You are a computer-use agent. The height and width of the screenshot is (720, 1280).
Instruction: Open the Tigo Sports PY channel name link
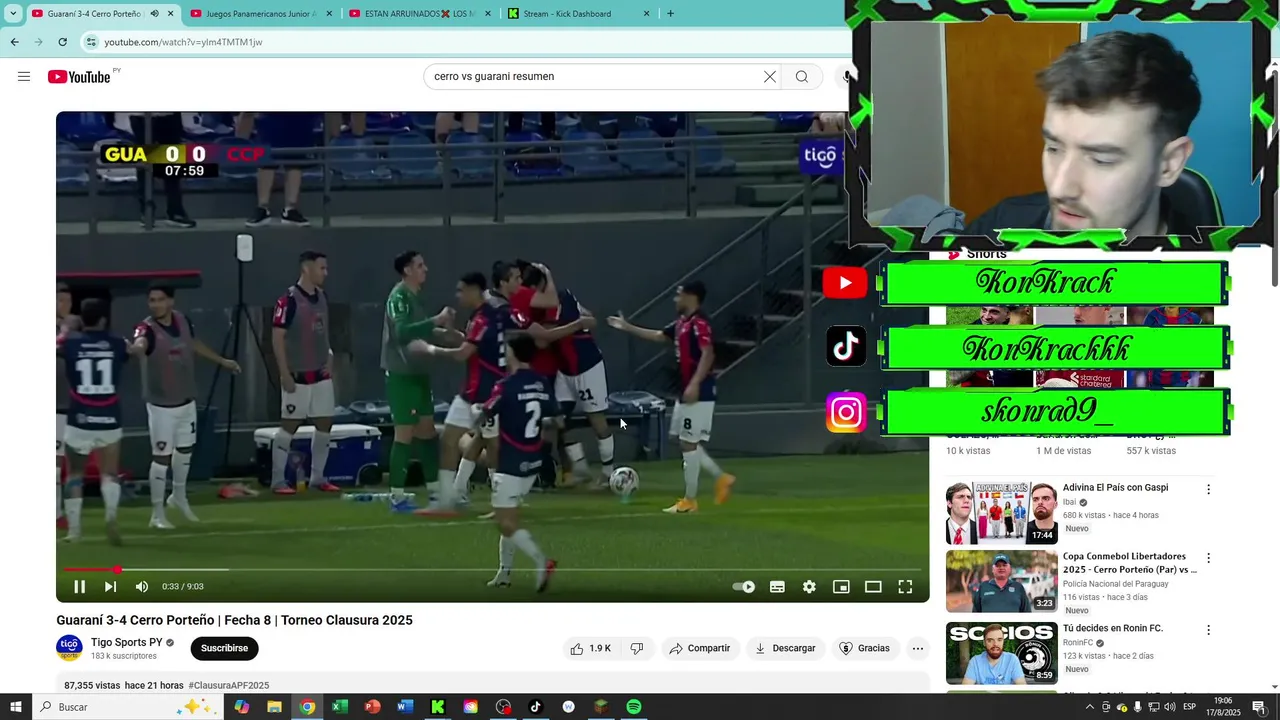click(x=126, y=643)
